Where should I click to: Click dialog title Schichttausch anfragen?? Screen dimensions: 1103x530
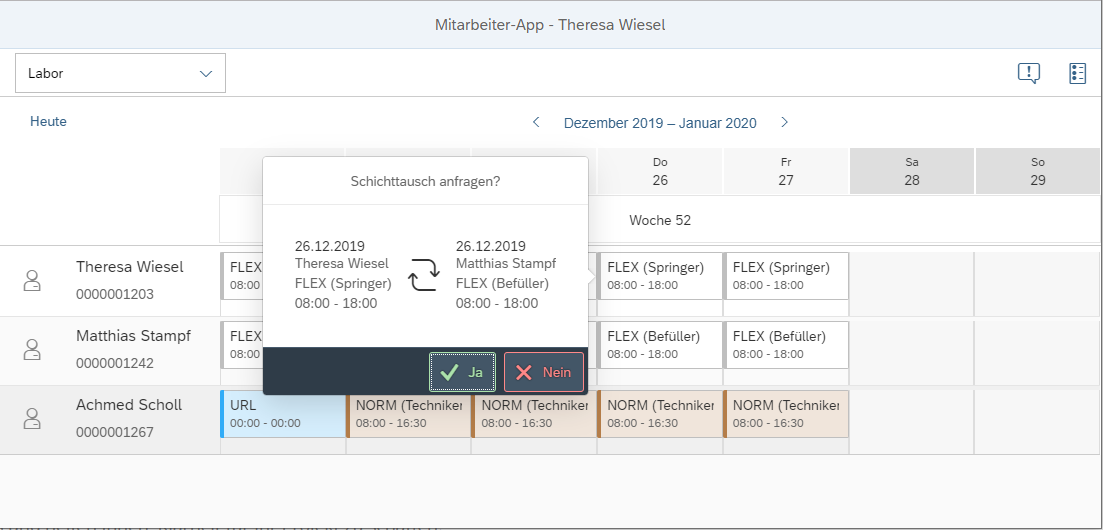(x=425, y=182)
